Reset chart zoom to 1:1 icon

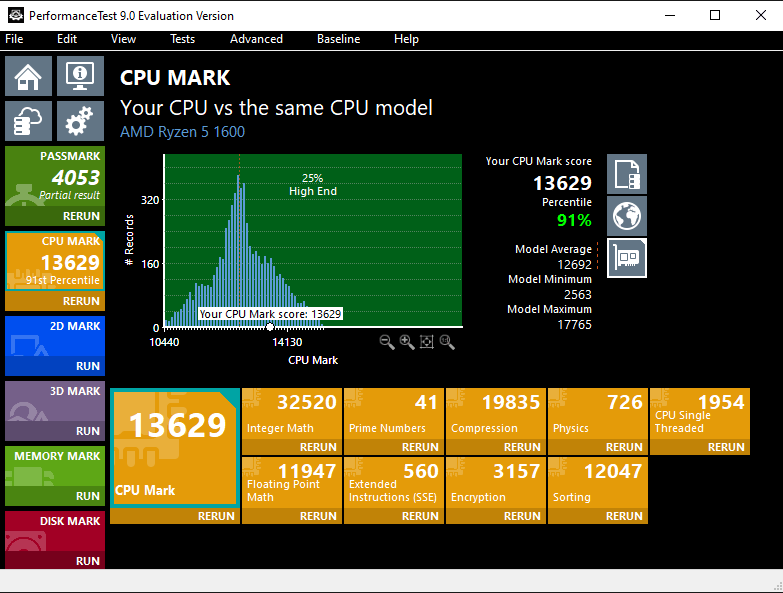pos(447,342)
